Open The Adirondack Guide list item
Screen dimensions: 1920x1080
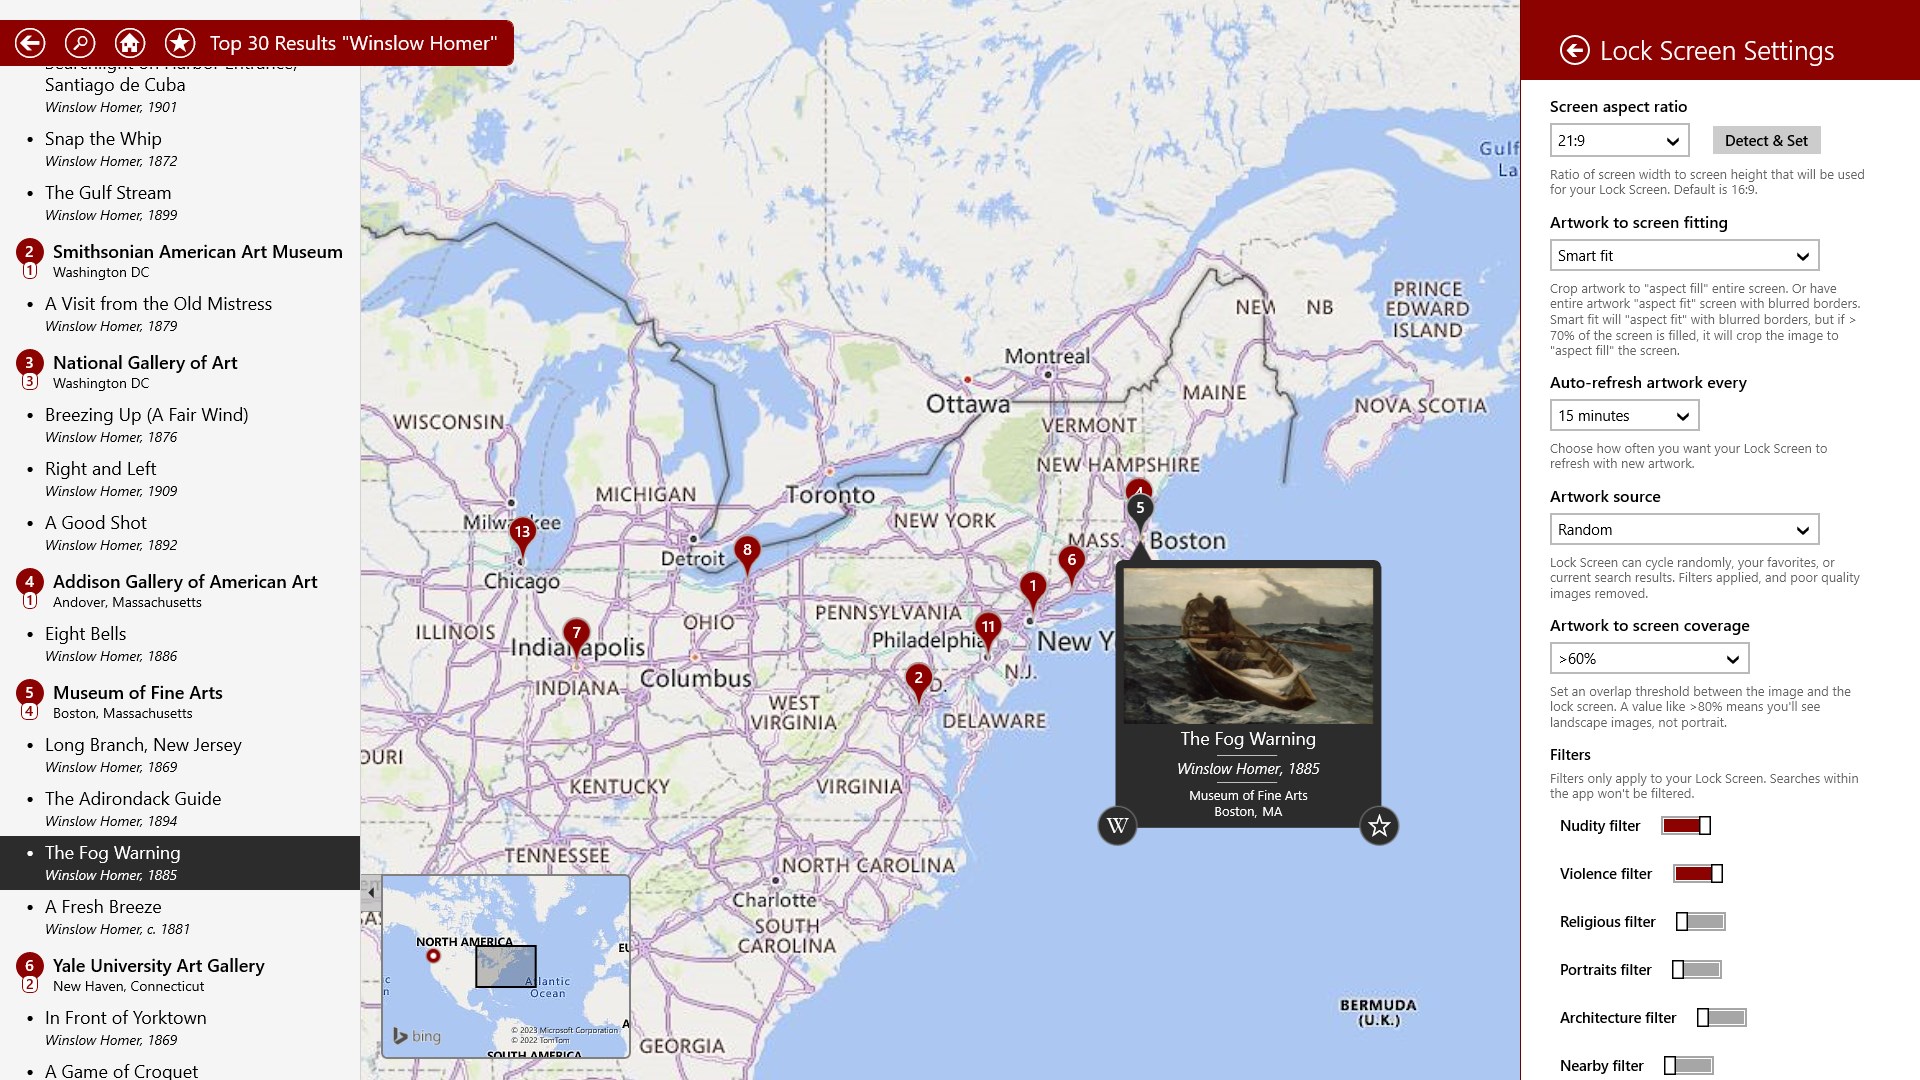[x=180, y=808]
